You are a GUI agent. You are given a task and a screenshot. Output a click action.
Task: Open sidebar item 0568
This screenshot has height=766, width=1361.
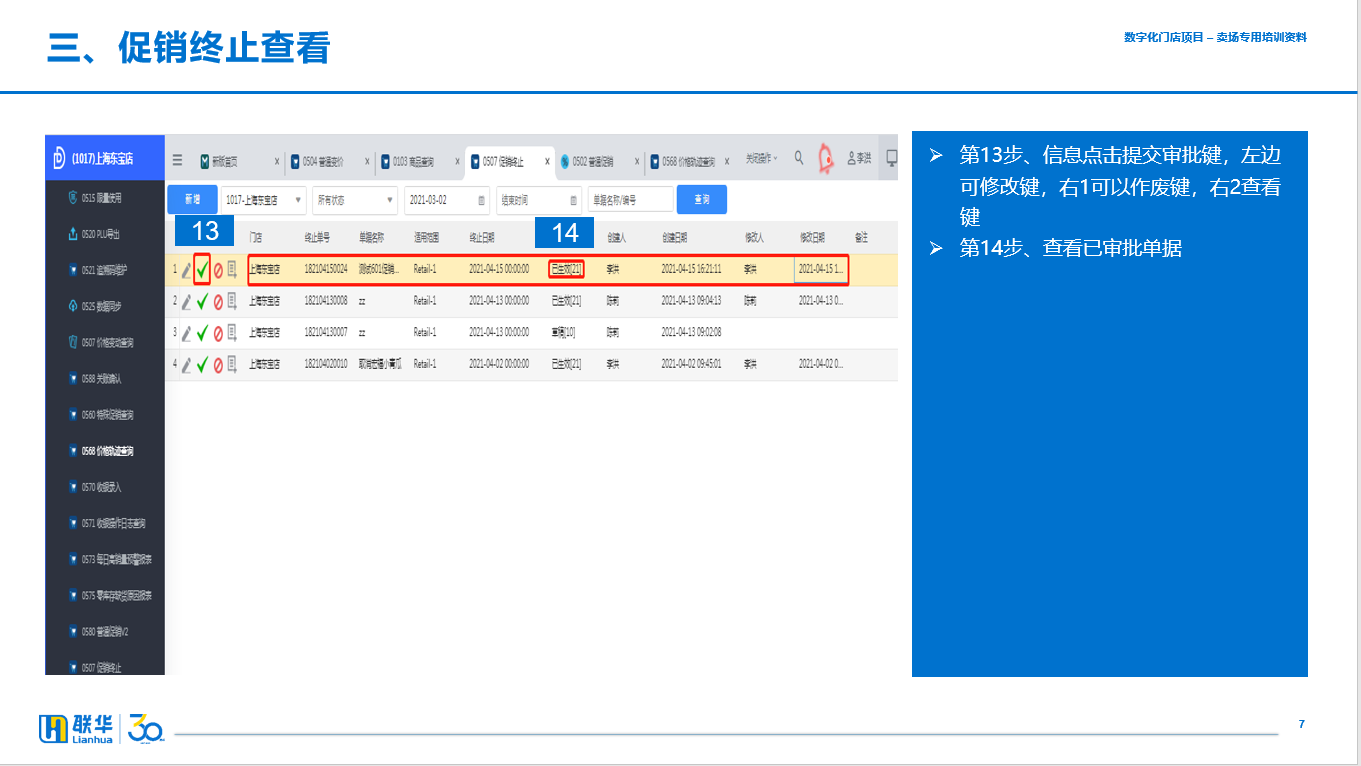pos(105,451)
